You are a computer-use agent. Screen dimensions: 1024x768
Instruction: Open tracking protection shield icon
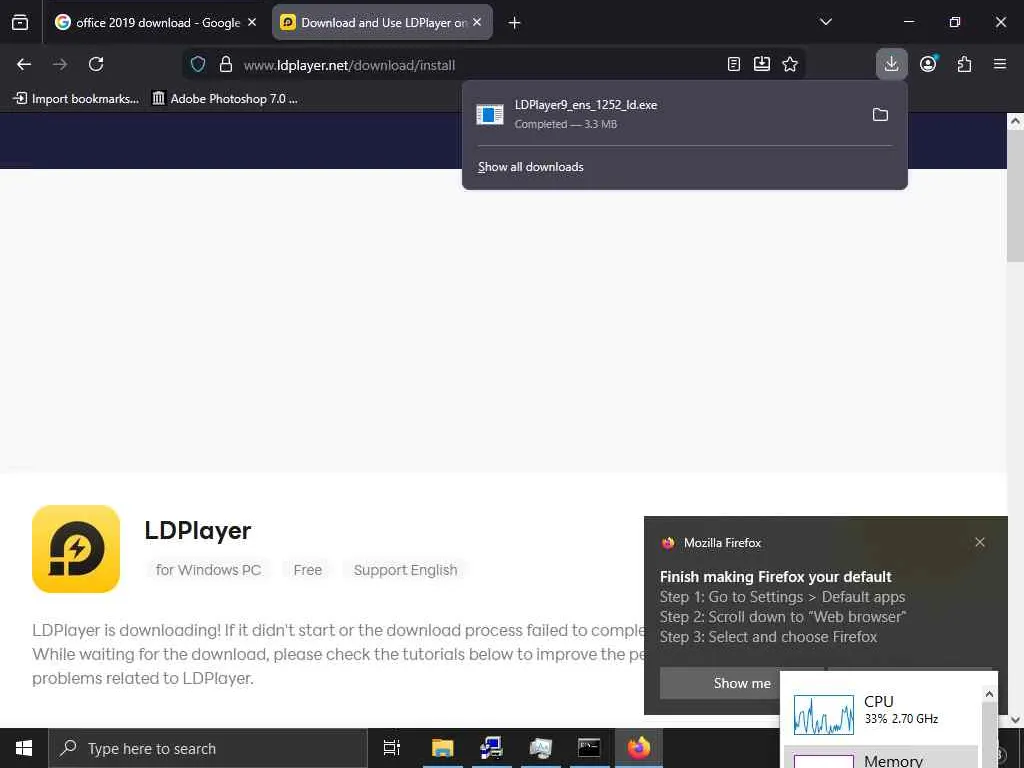198,64
